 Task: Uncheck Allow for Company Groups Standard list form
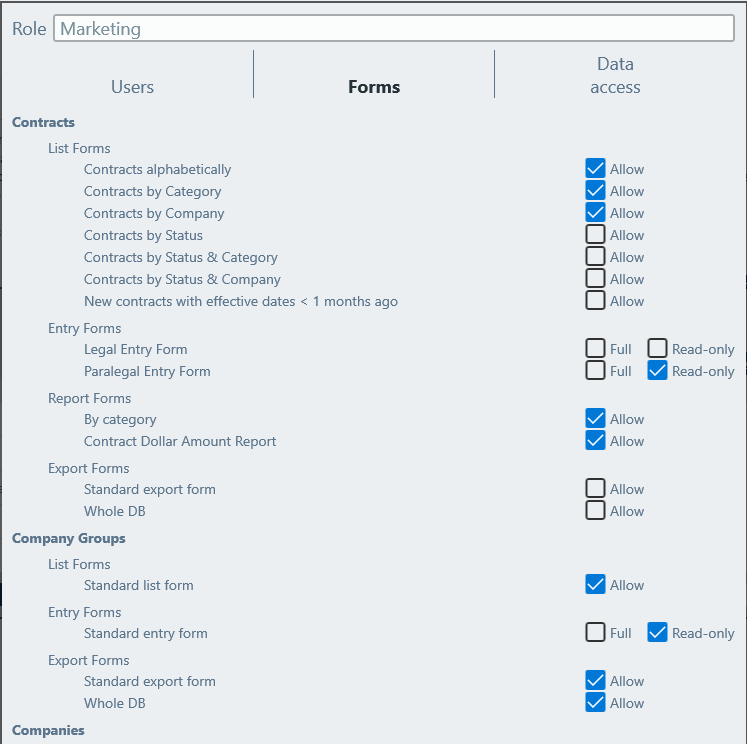(596, 585)
